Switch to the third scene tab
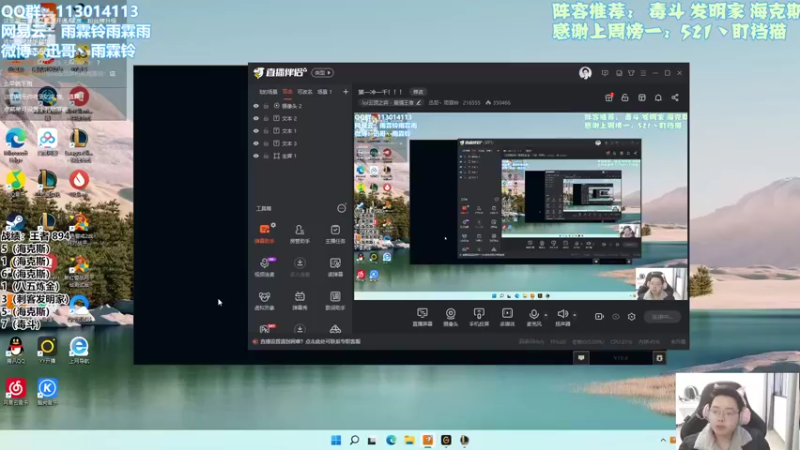The width and height of the screenshot is (800, 450). click(305, 92)
